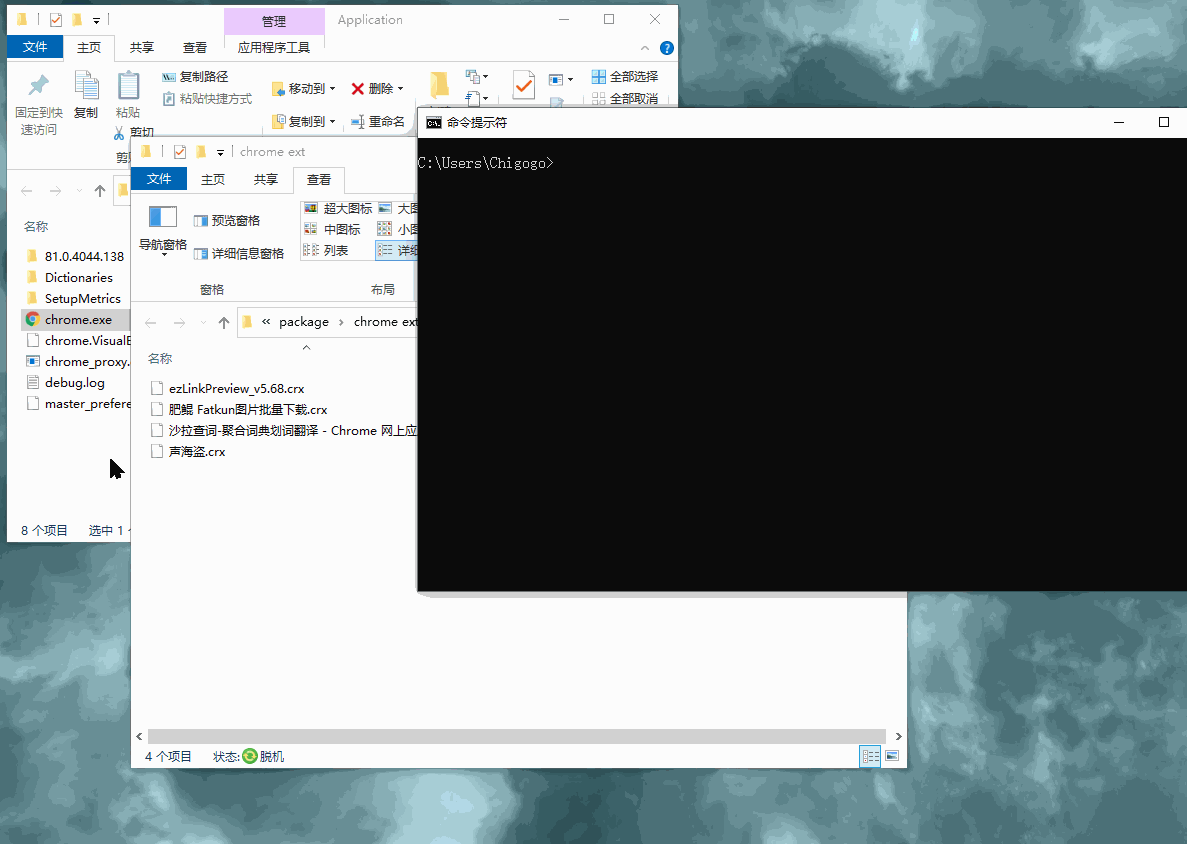Screen dimensions: 1187x844
Task: Click 全部选择 select all button
Action: tap(625, 77)
